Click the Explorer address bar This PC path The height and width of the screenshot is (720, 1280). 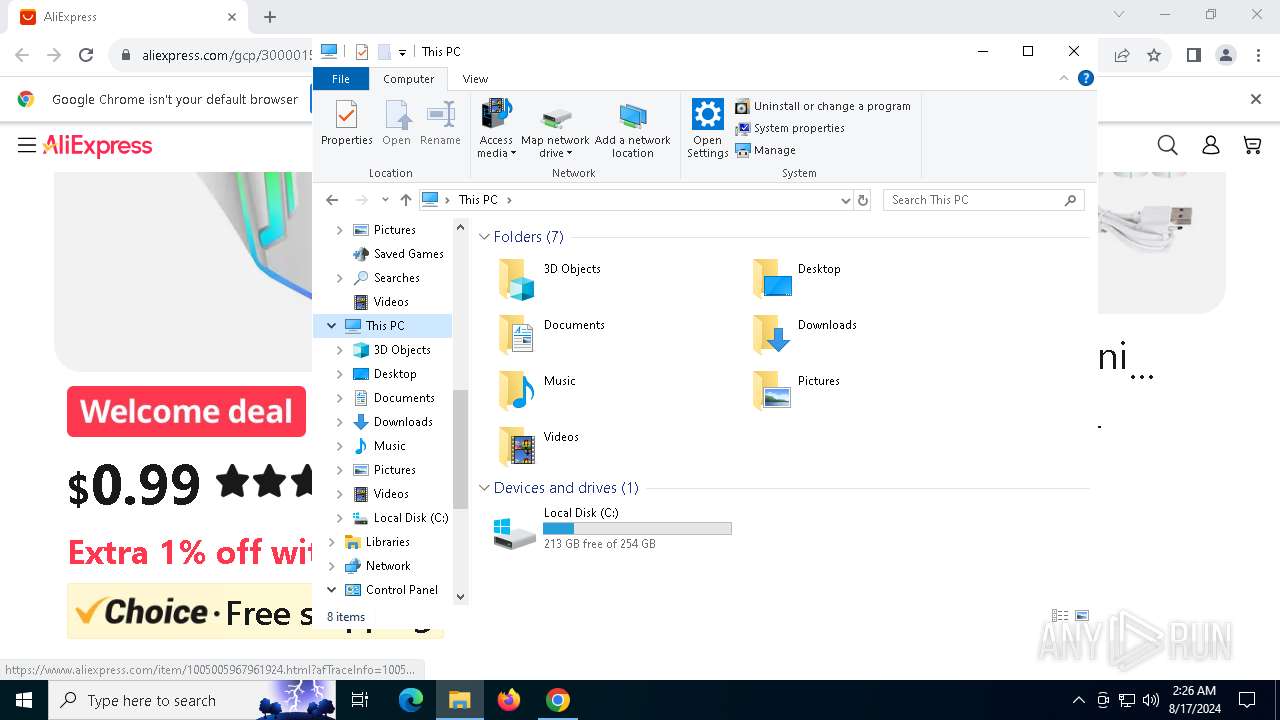[x=478, y=200]
